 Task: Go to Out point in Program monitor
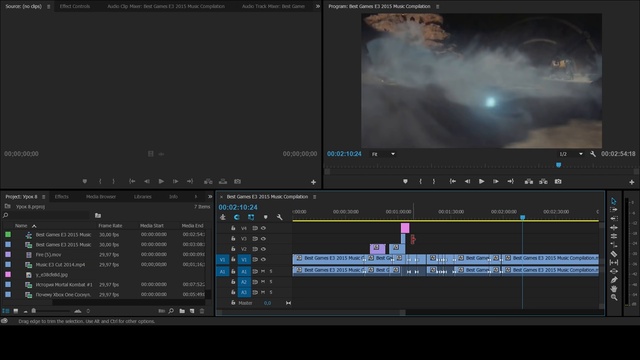[511, 181]
